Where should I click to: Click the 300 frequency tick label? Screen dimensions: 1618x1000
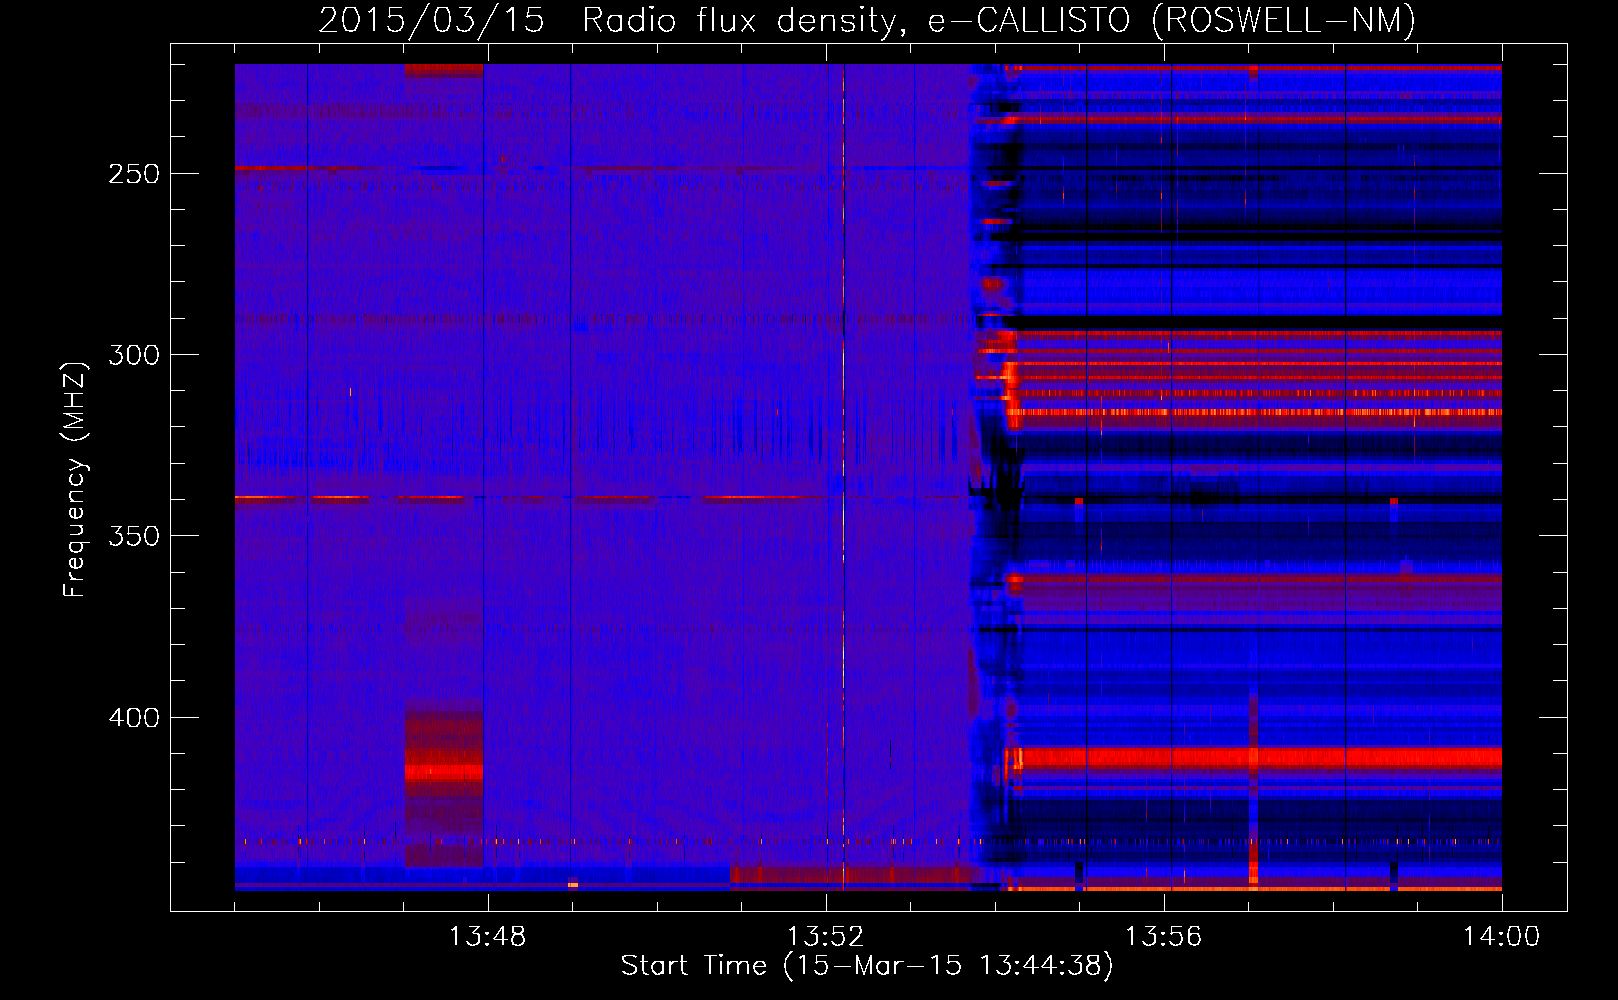[133, 355]
